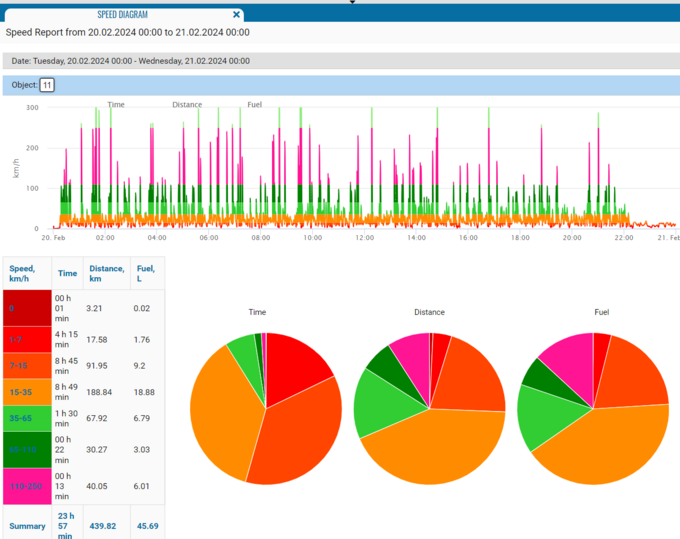Image resolution: width=680 pixels, height=539 pixels.
Task: Click the Summary row label
Action: tap(26, 527)
